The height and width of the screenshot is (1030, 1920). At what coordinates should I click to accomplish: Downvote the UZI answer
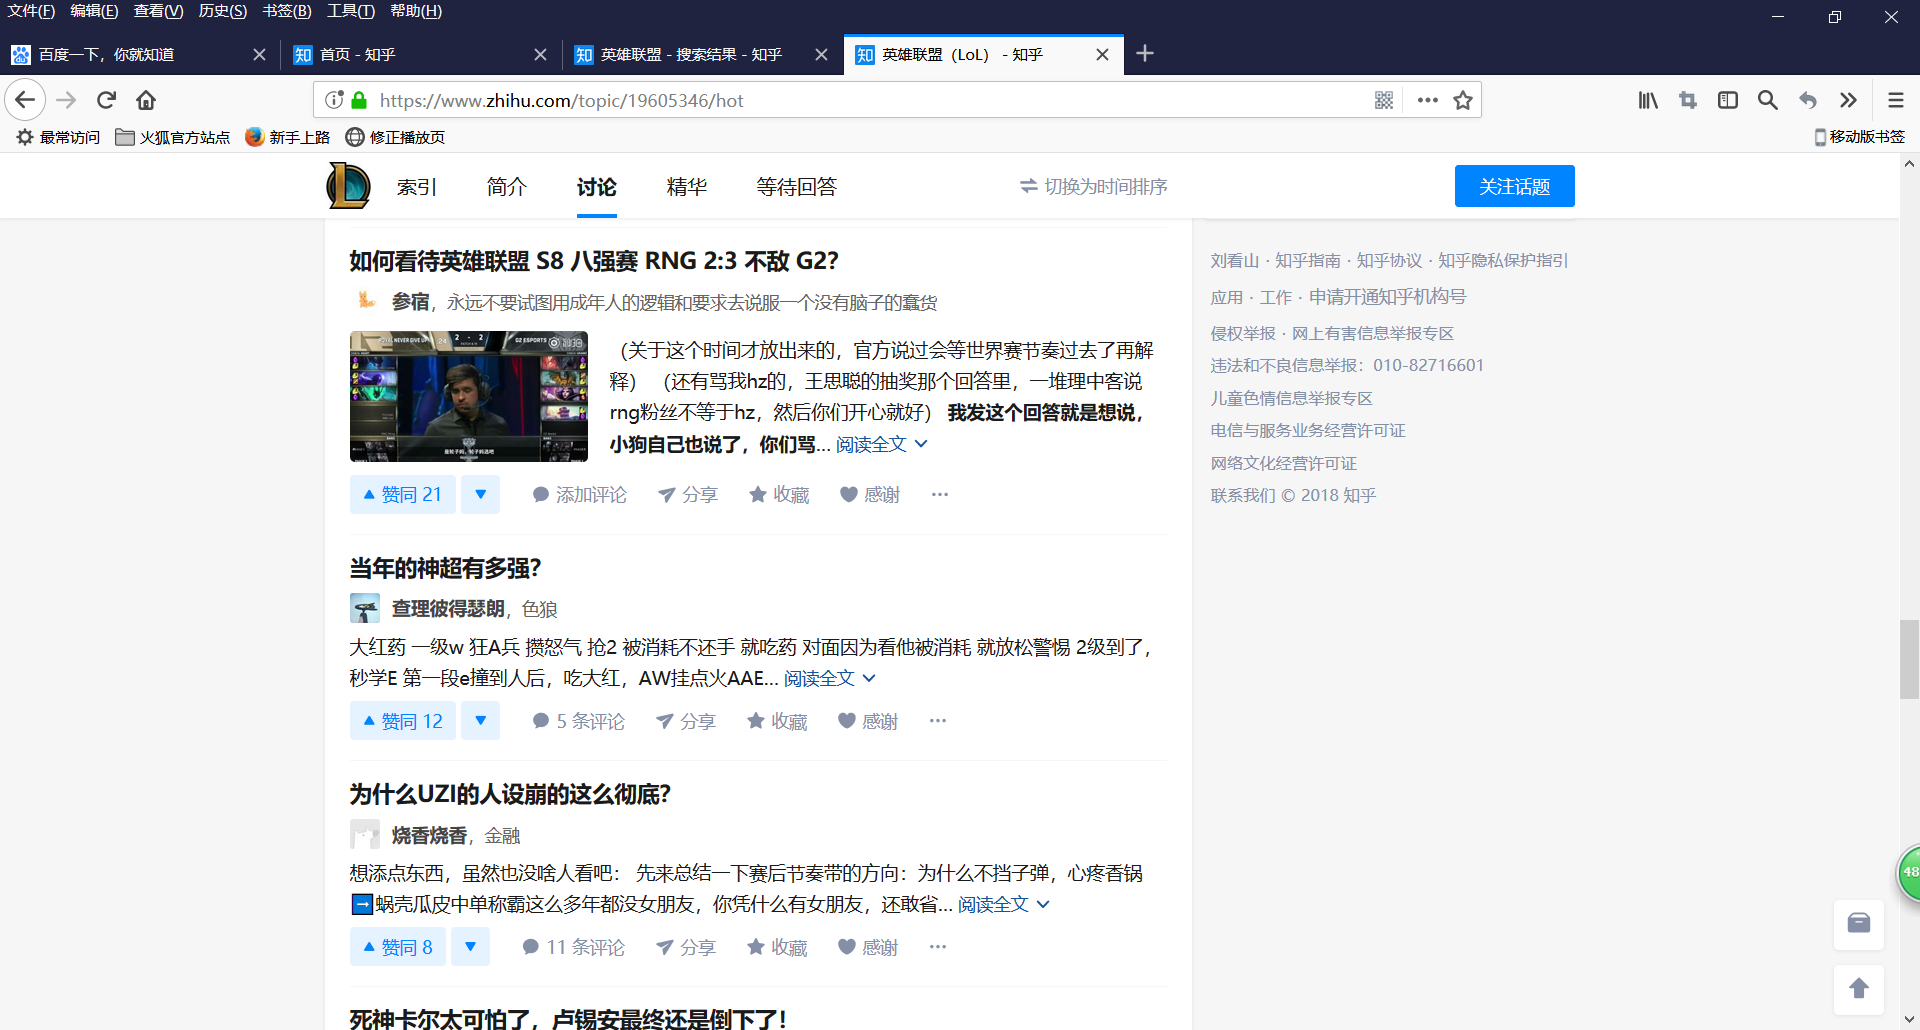click(x=470, y=947)
